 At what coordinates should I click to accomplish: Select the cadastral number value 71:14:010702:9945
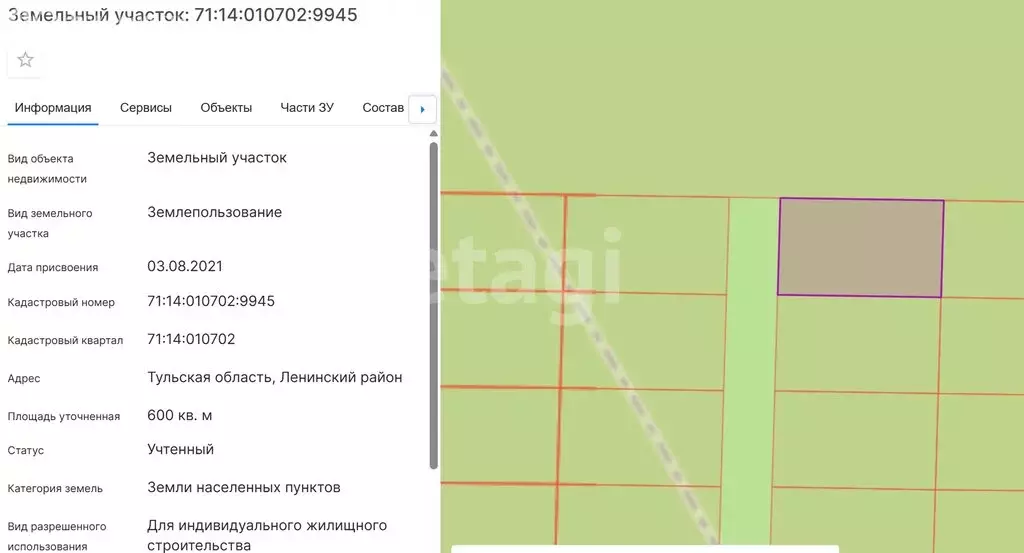pyautogui.click(x=211, y=301)
